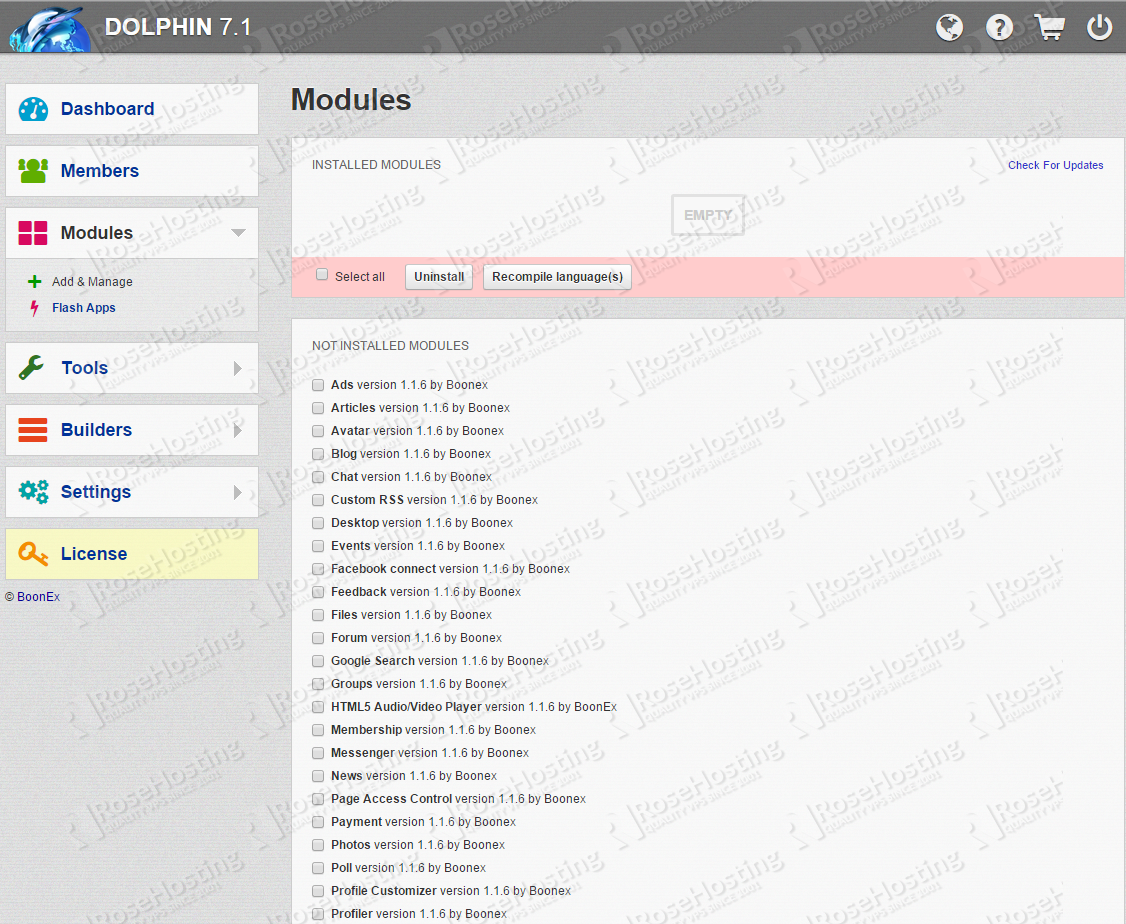This screenshot has width=1126, height=924.
Task: Click the Dolphin logo in the header
Action: coord(48,27)
